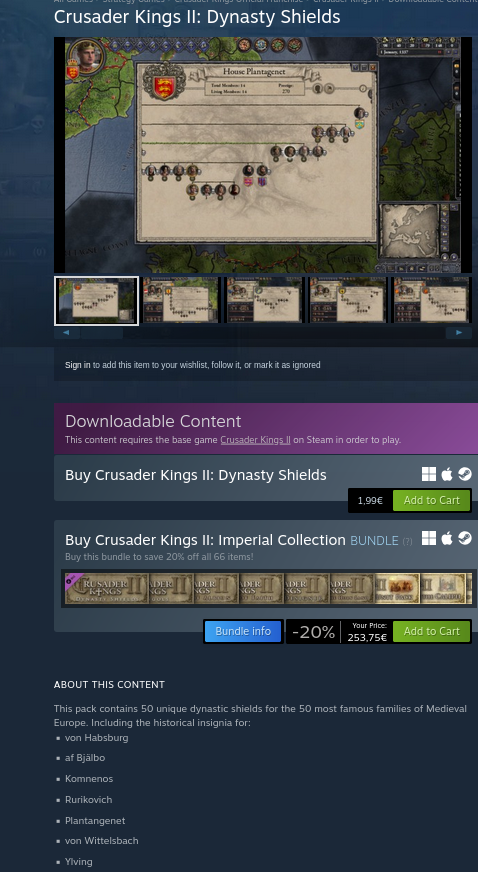Click the Steam icon in Imperial Collection bundle
478x872 pixels.
[465, 538]
